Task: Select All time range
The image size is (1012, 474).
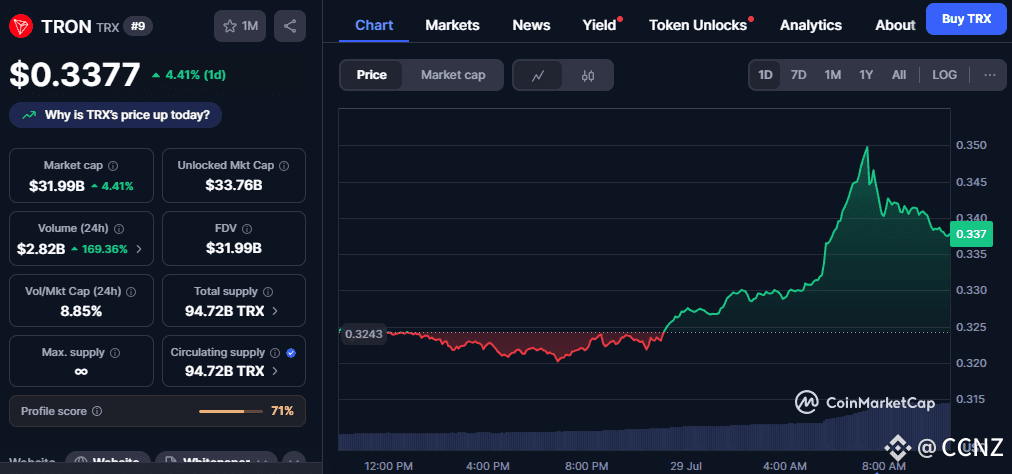Action: pos(899,75)
